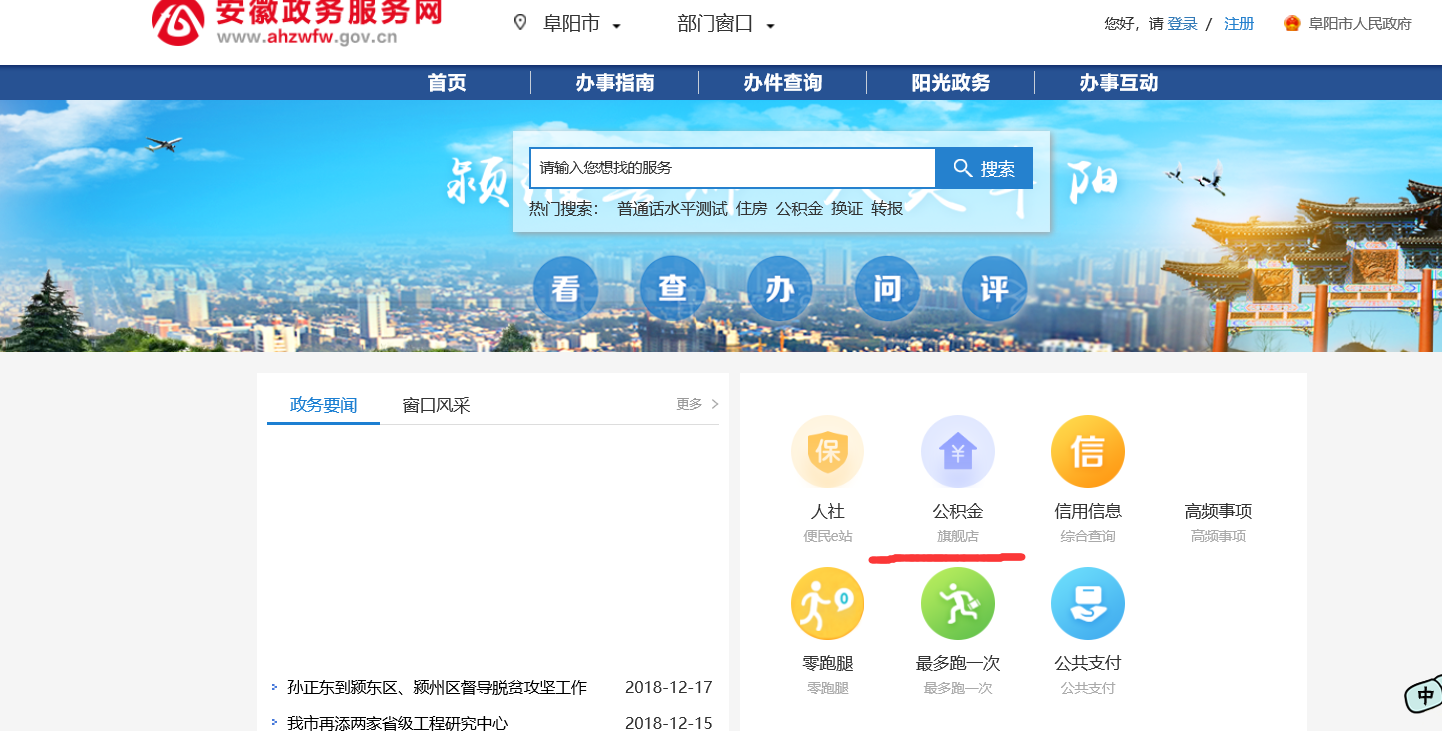
Task: Click the round 评 button
Action: point(994,289)
